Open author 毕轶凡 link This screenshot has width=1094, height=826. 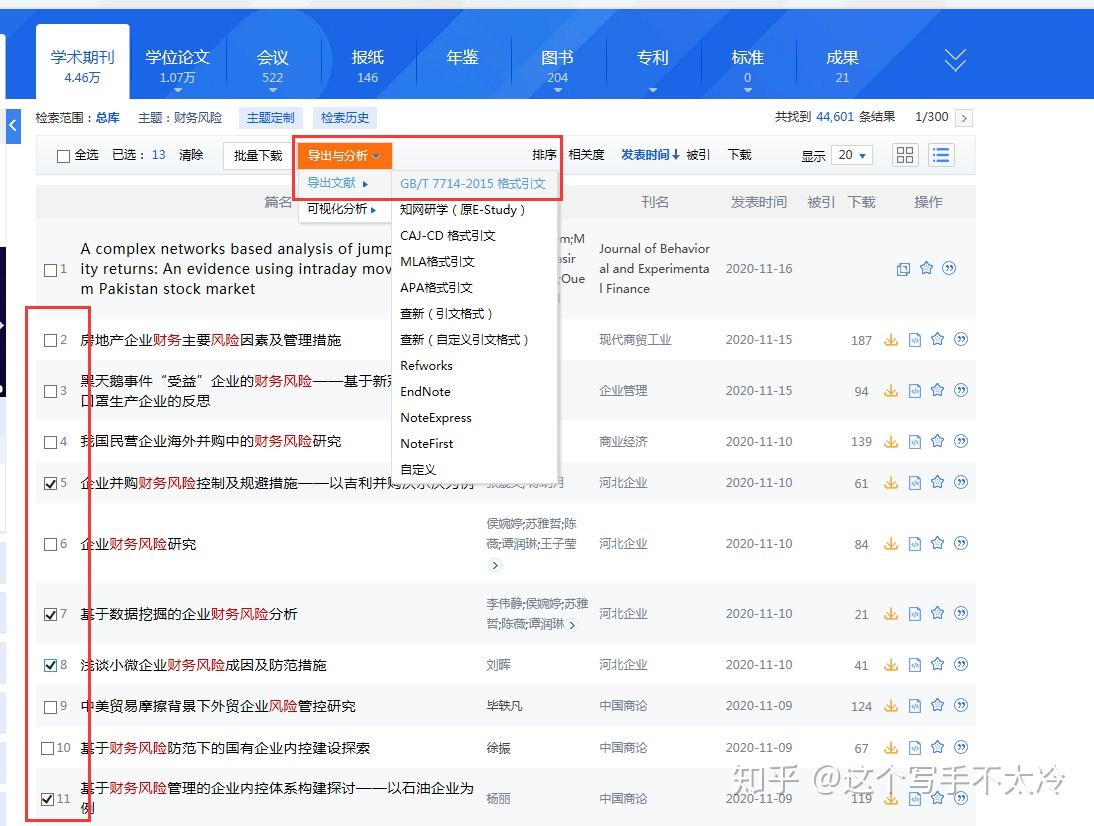point(504,706)
